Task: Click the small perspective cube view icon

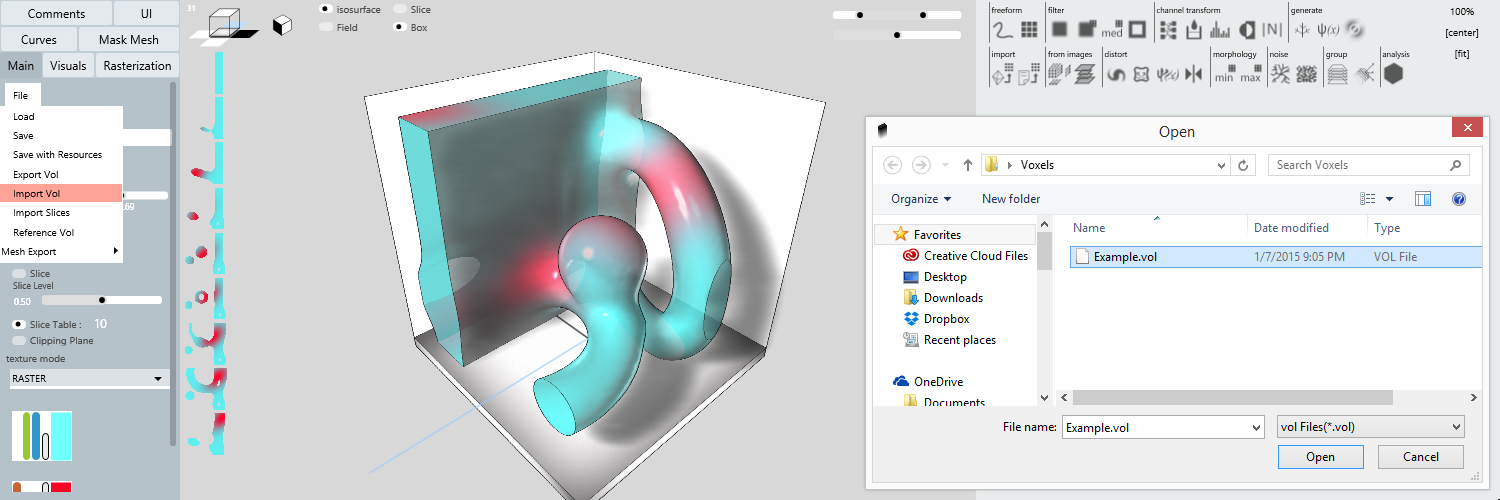Action: (282, 26)
